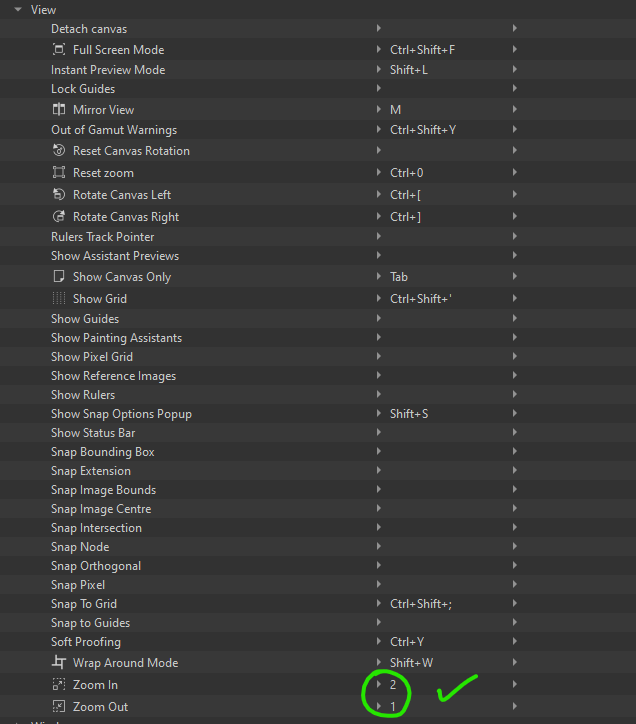Screen dimensions: 636x724
Task: Click the Mirror View icon
Action: [x=59, y=109]
